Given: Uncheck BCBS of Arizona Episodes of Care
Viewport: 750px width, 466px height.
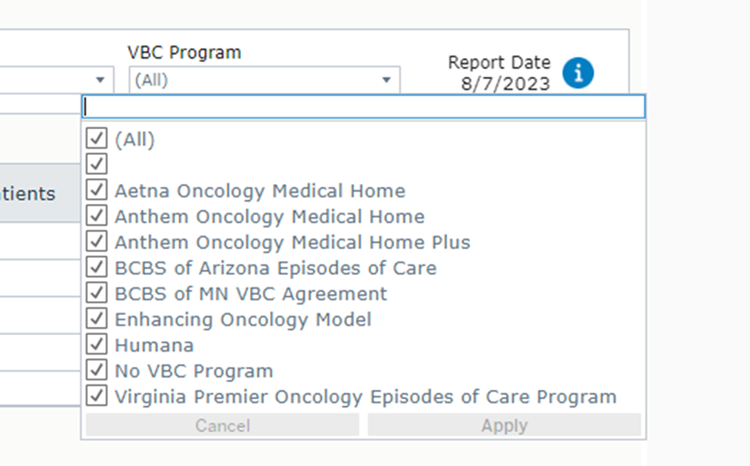Looking at the screenshot, I should 97,268.
